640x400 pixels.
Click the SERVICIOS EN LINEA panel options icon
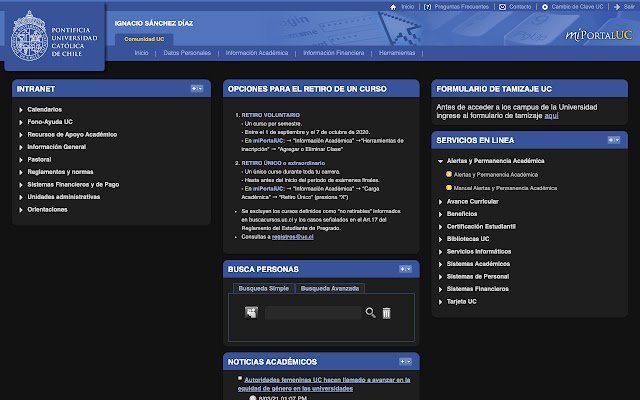pos(614,140)
